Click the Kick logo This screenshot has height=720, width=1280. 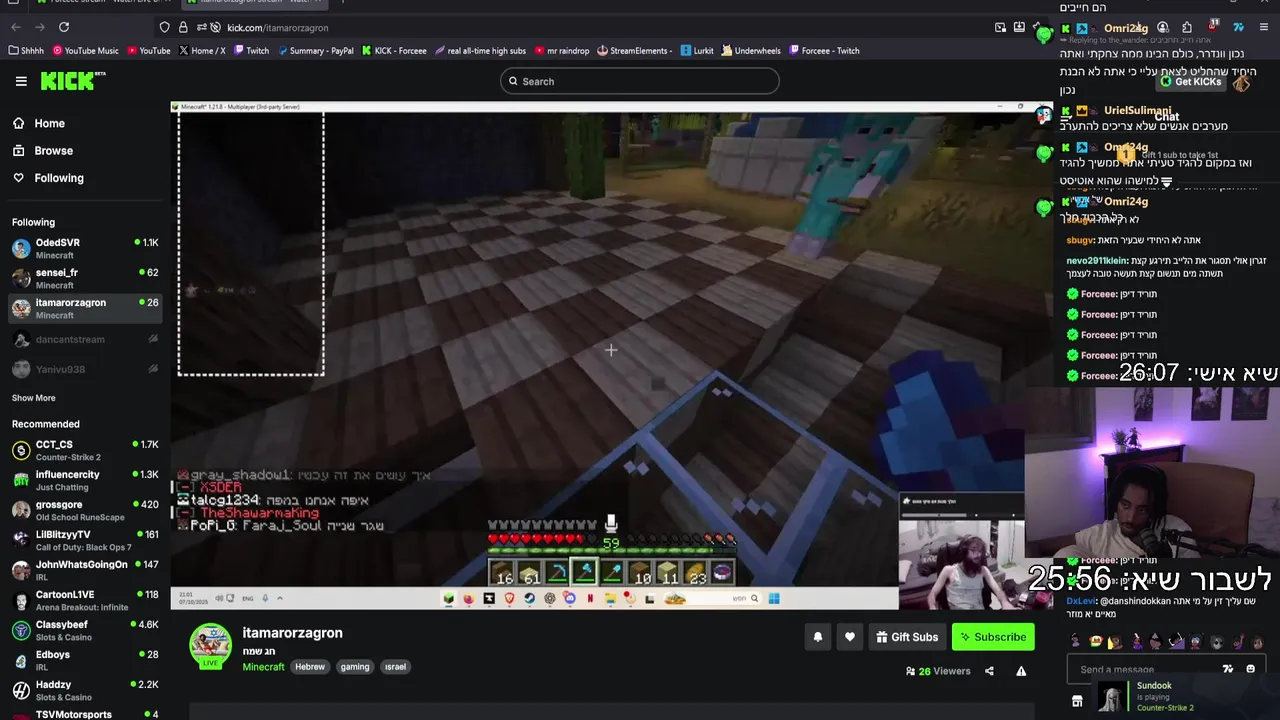(x=73, y=81)
